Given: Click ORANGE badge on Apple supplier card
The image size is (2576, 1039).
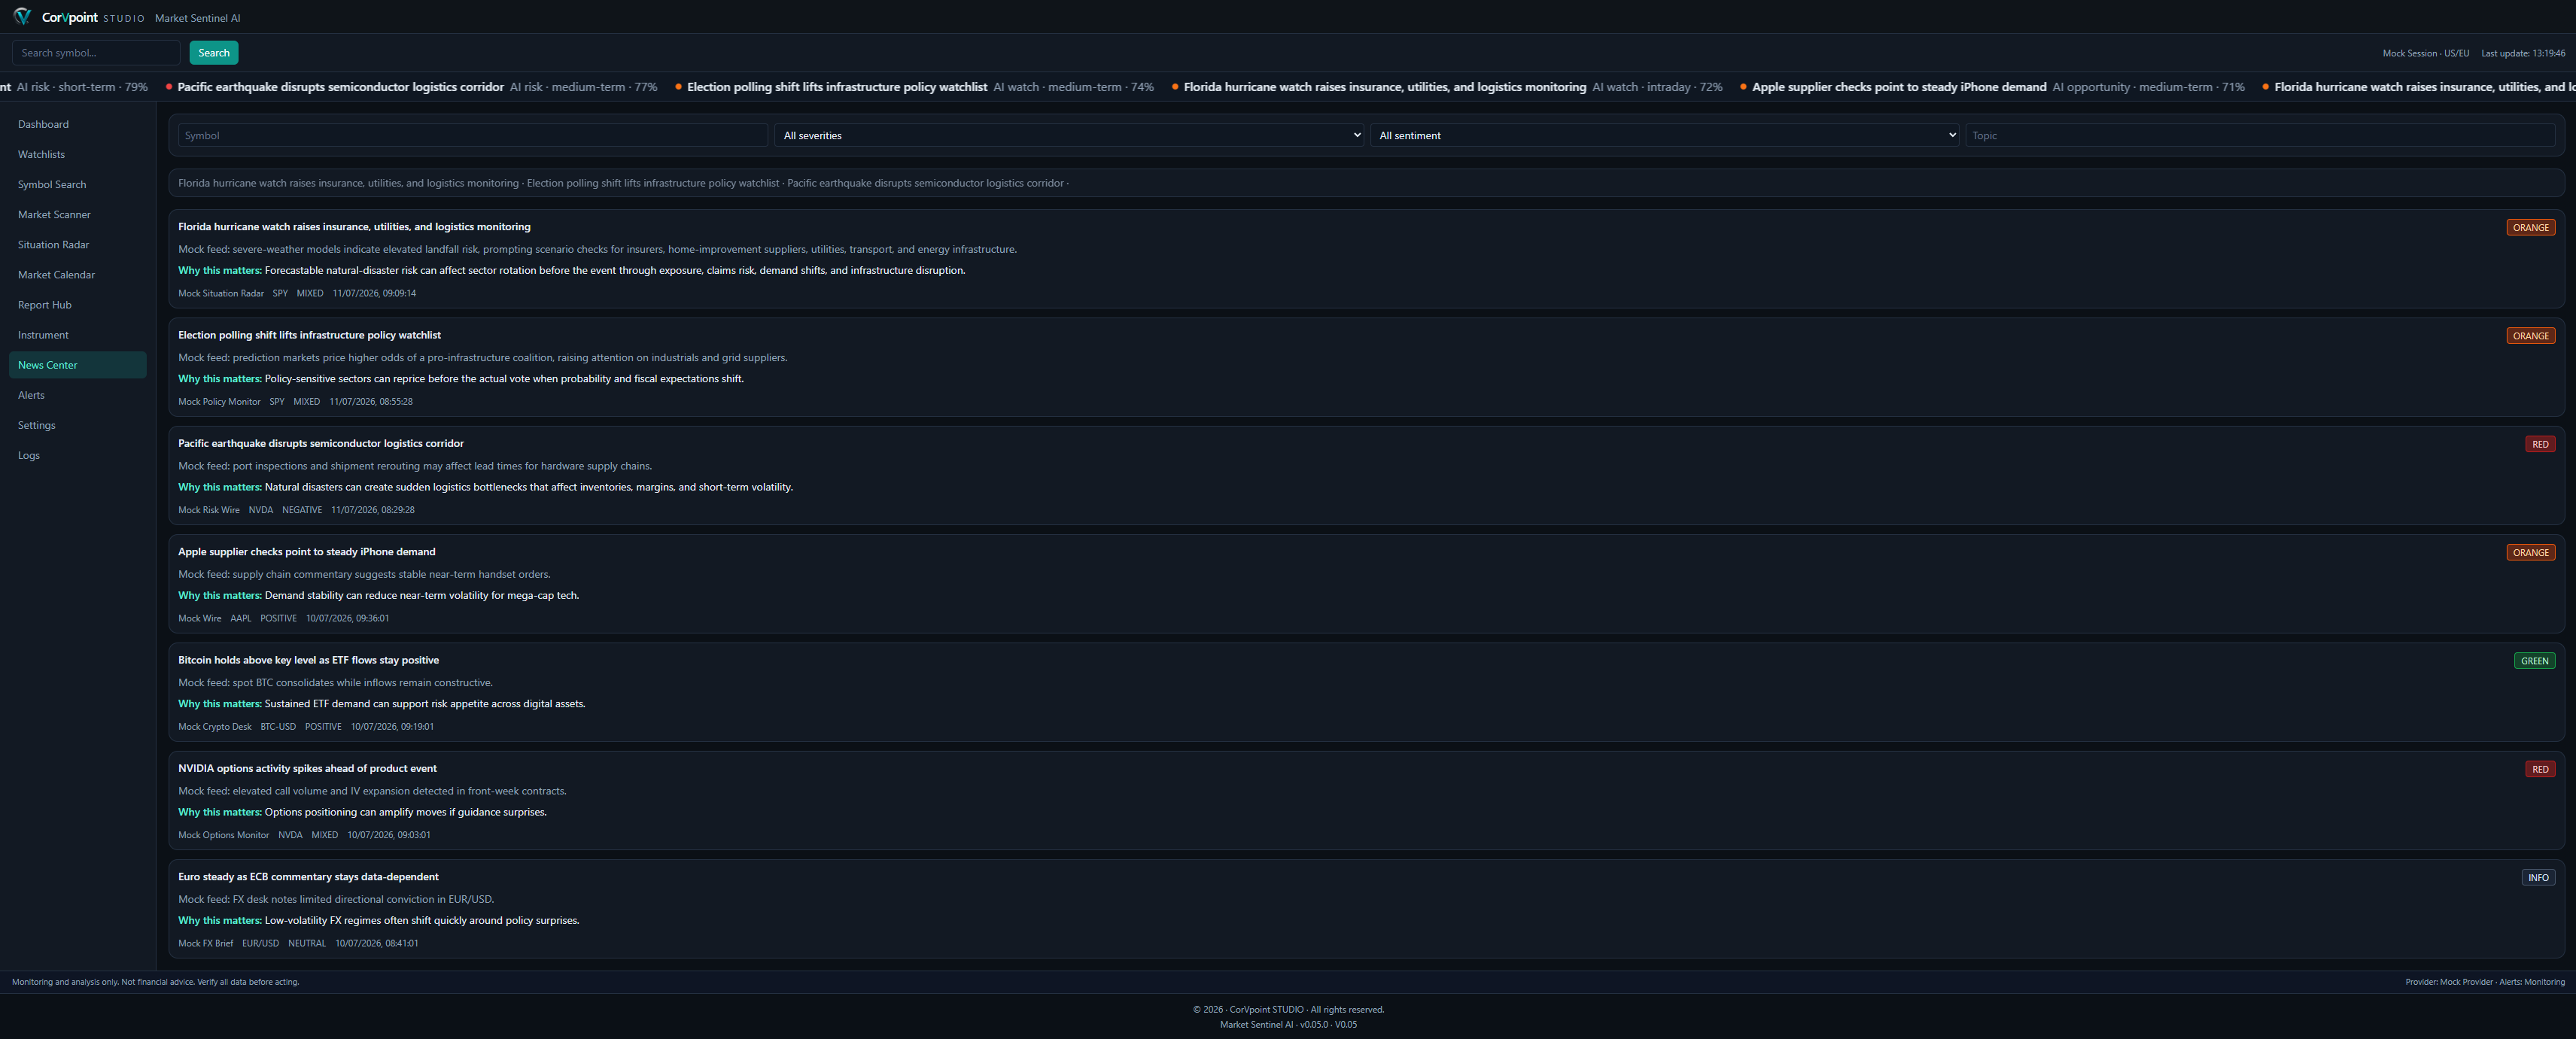Looking at the screenshot, I should point(2530,552).
